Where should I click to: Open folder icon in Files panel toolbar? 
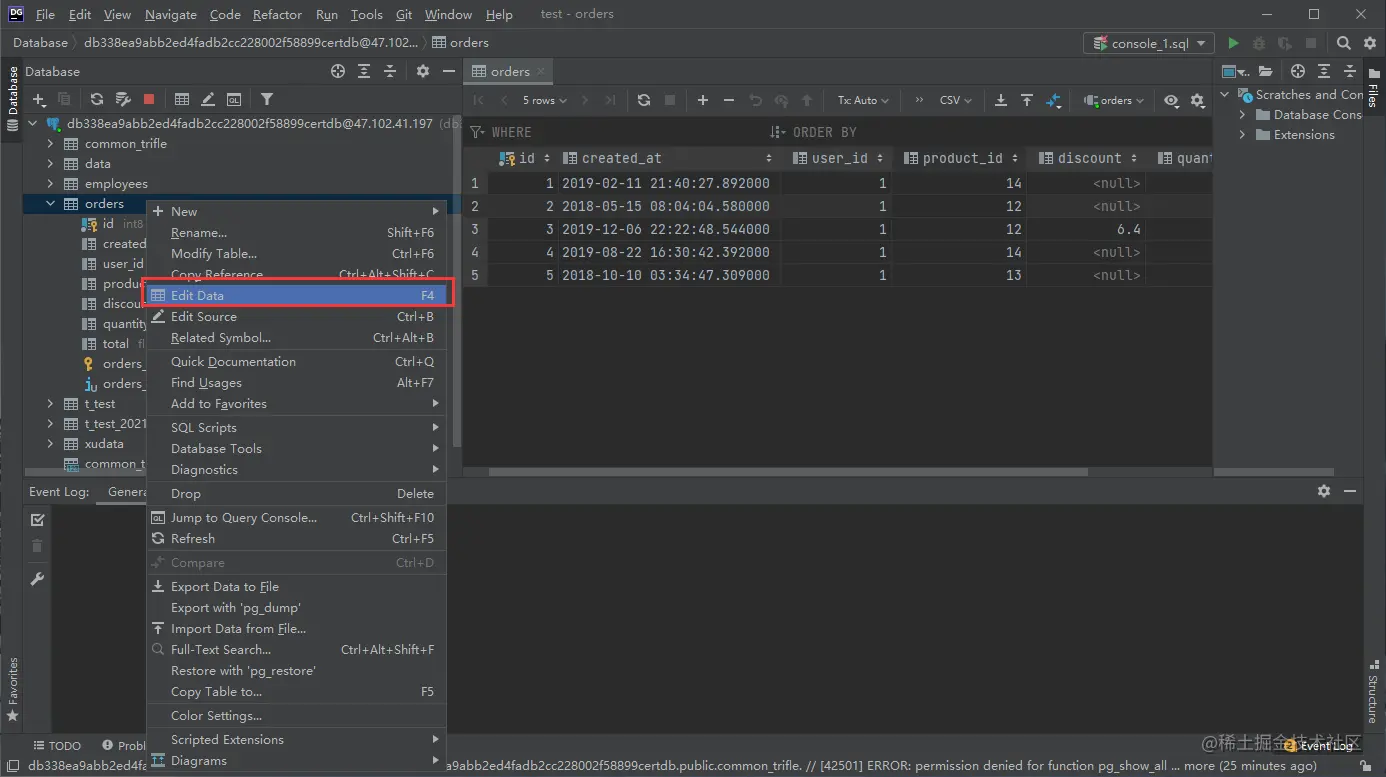click(1266, 71)
